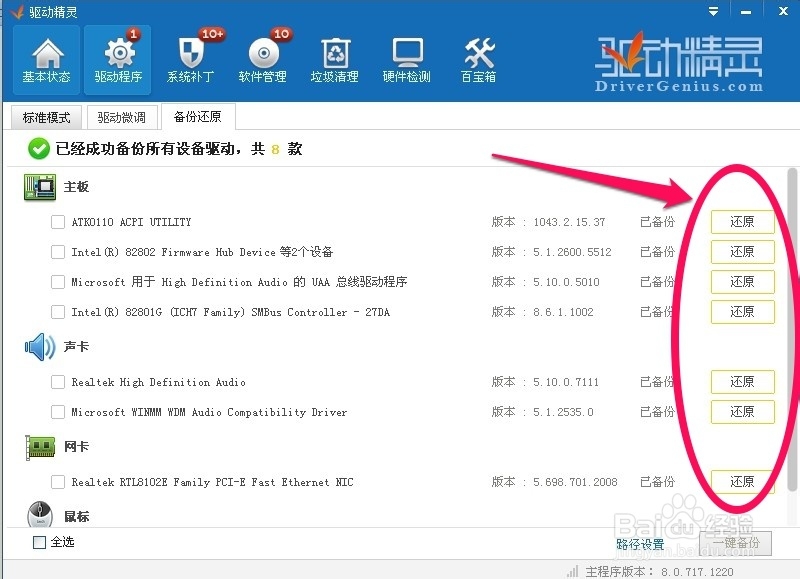This screenshot has width=800, height=579.
Task: Collapse the 主板 motherboard driver section
Action: [38, 187]
